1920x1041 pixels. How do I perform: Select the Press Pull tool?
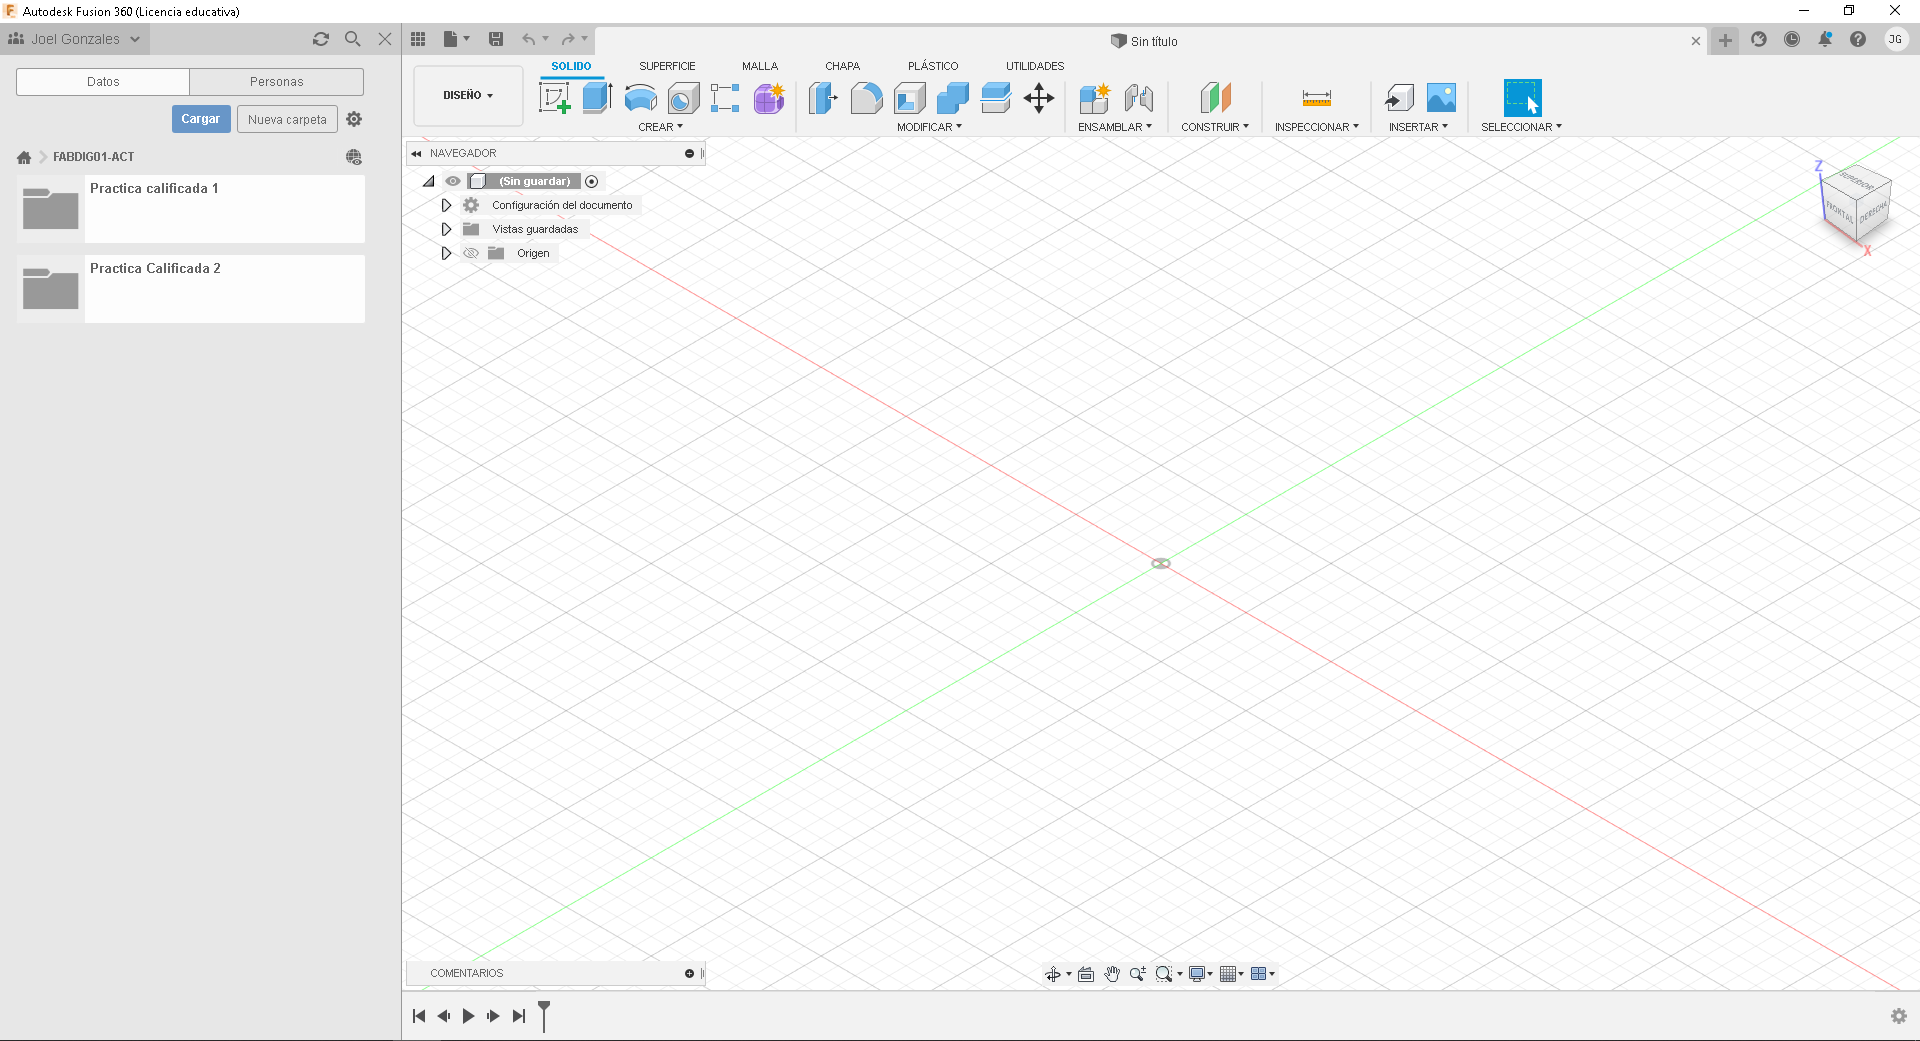tap(823, 98)
